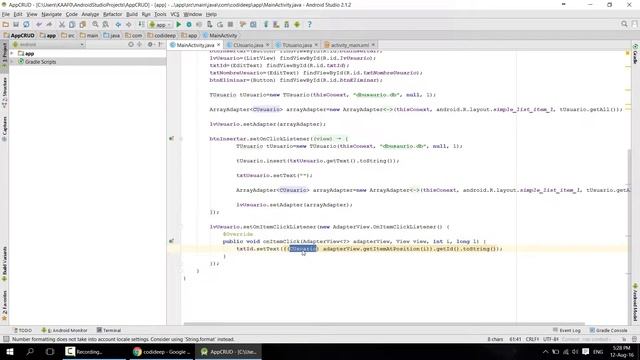Click the Copy icon in toolbar

point(72,24)
